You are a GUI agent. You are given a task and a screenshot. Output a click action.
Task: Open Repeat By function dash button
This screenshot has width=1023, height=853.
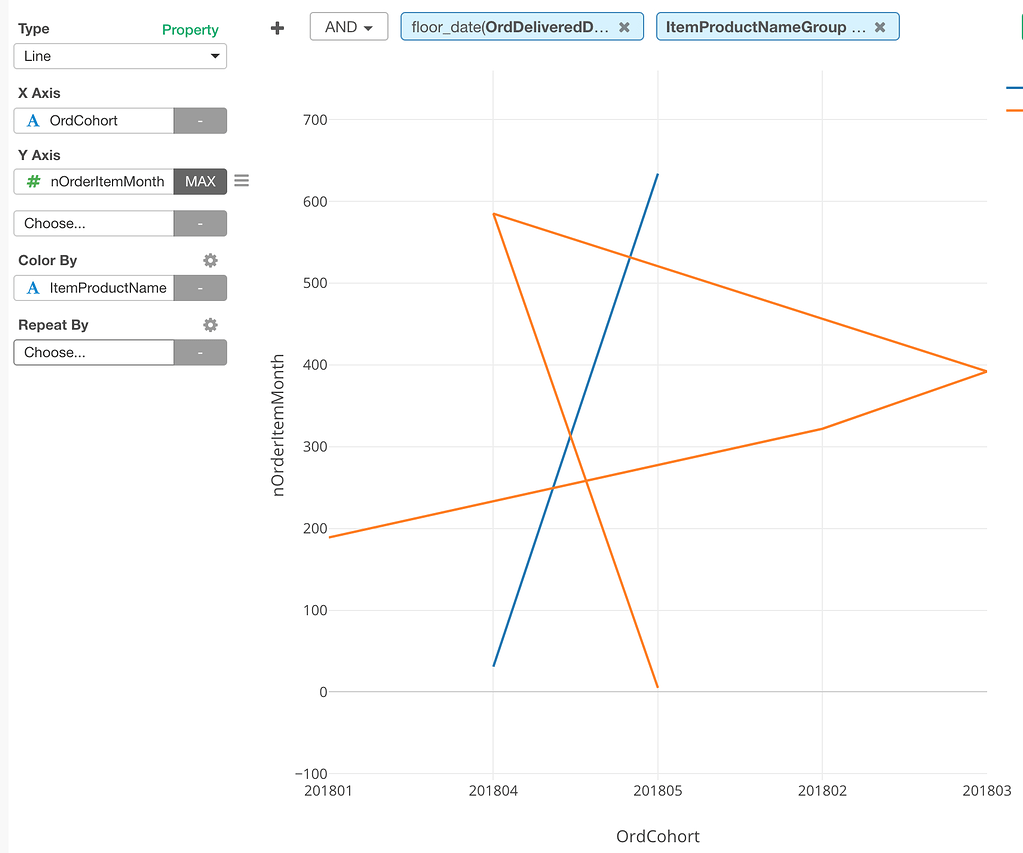pyautogui.click(x=200, y=352)
